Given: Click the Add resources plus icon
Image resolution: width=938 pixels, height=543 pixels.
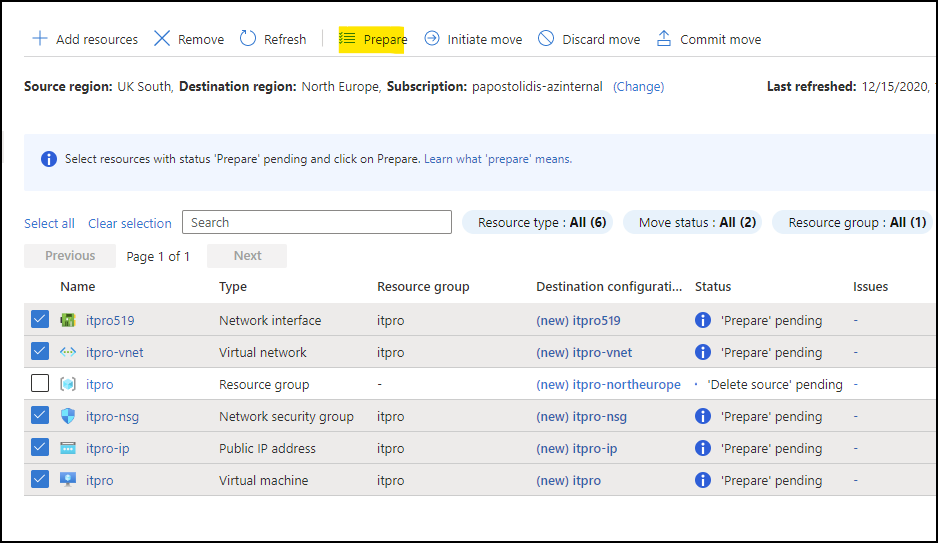Looking at the screenshot, I should (x=40, y=39).
